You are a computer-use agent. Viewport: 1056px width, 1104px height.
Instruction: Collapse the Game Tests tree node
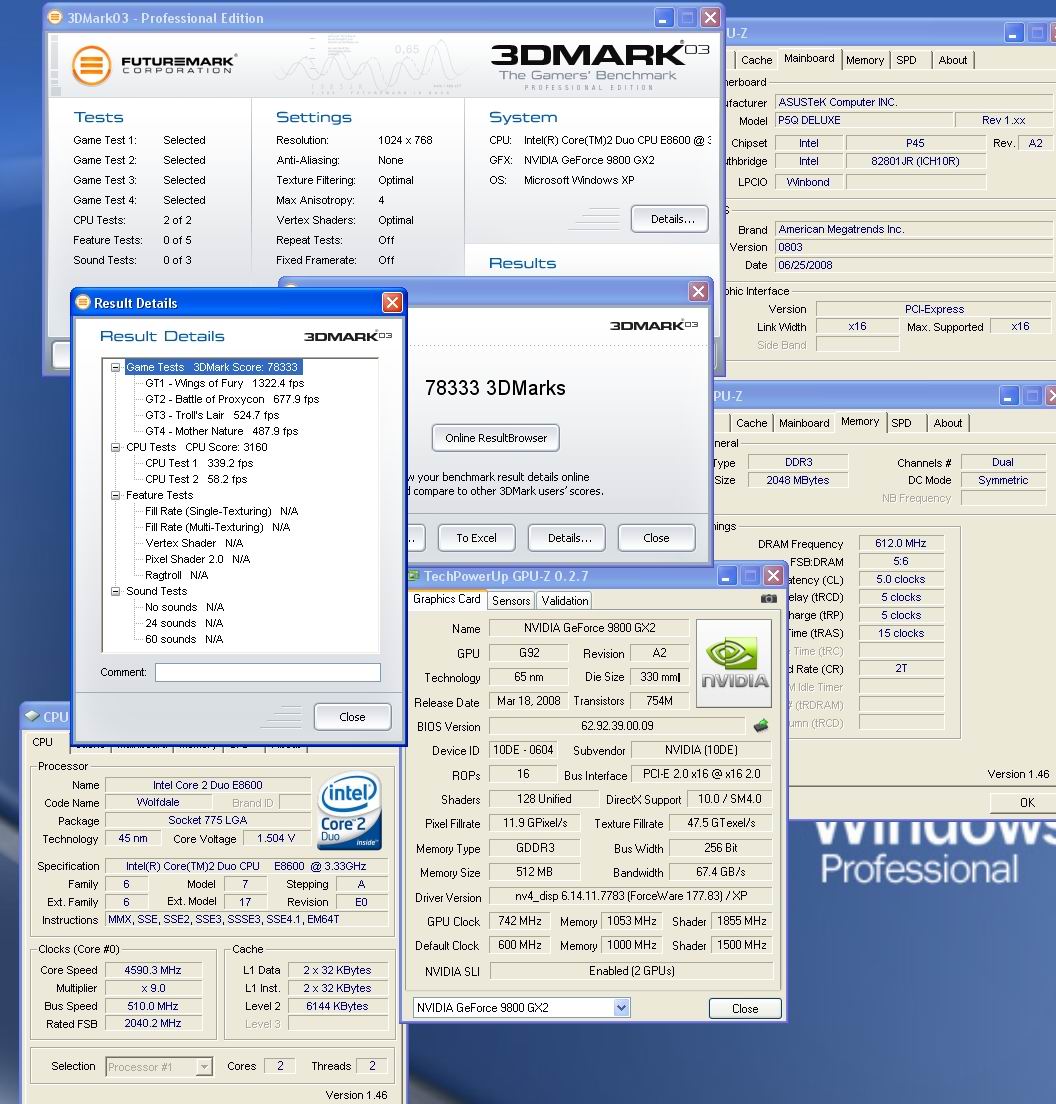click(115, 367)
